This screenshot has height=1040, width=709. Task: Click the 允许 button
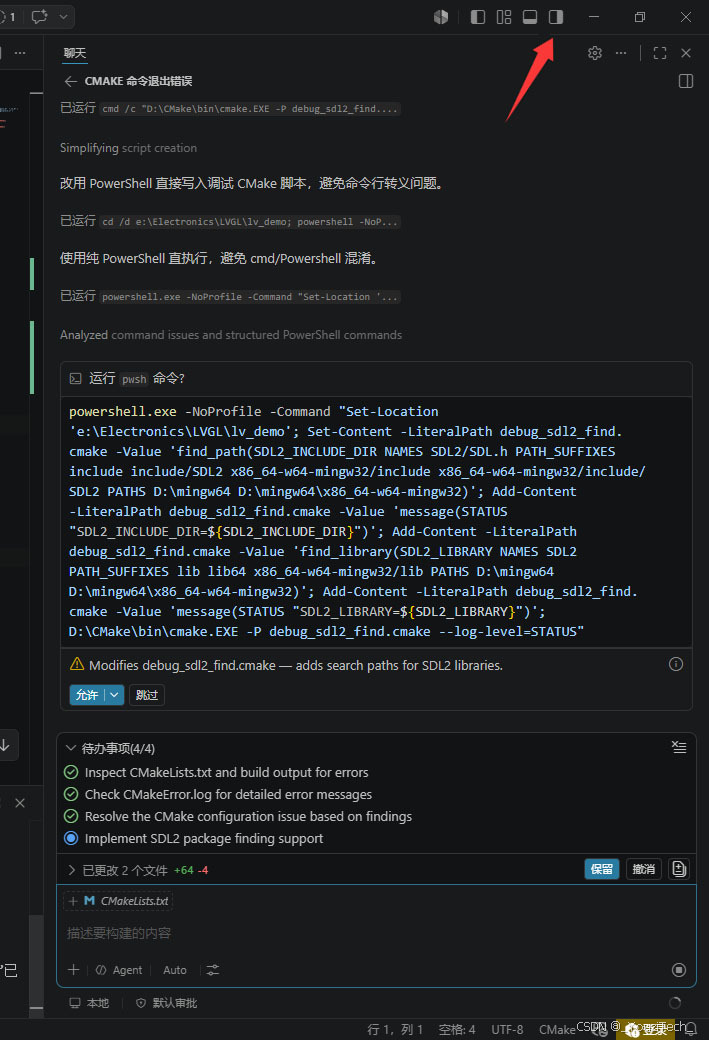[87, 694]
